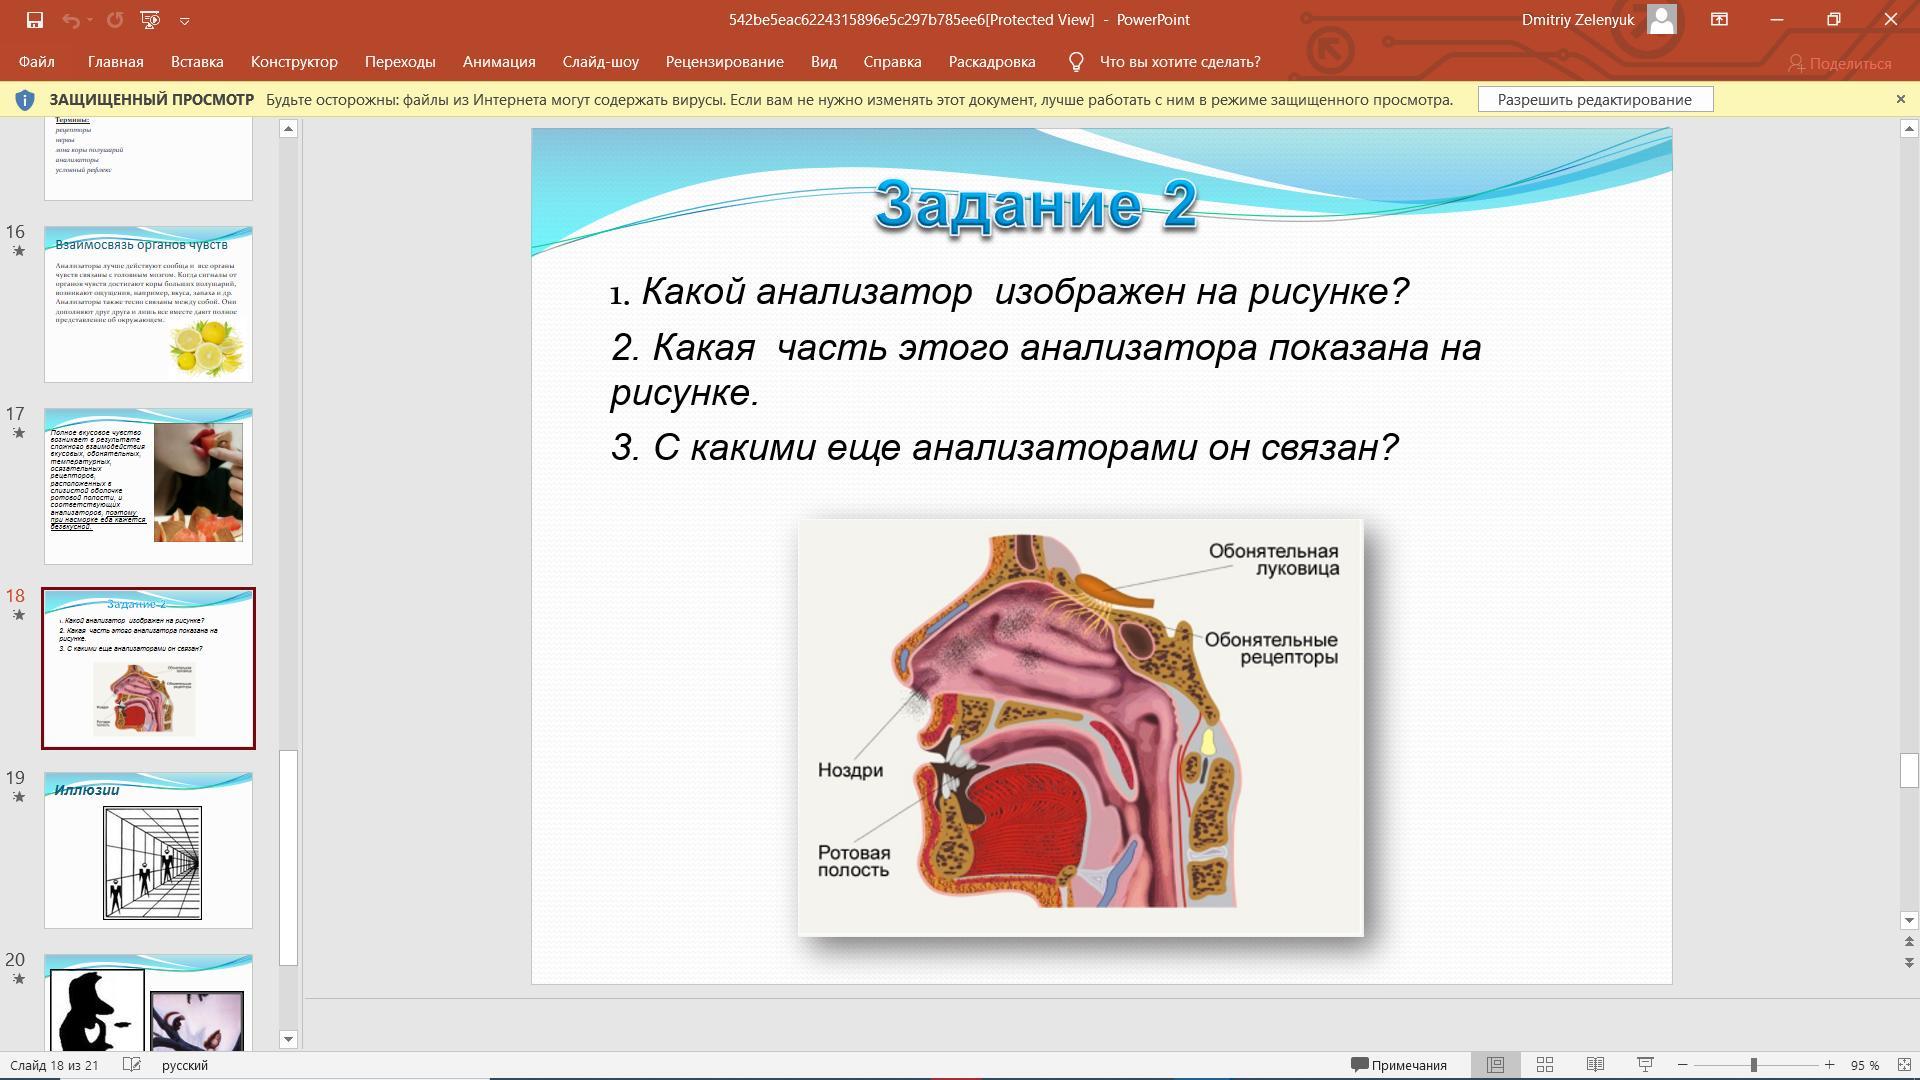Click the Save icon in quick access toolbar
Image resolution: width=1920 pixels, height=1080 pixels.
point(34,20)
